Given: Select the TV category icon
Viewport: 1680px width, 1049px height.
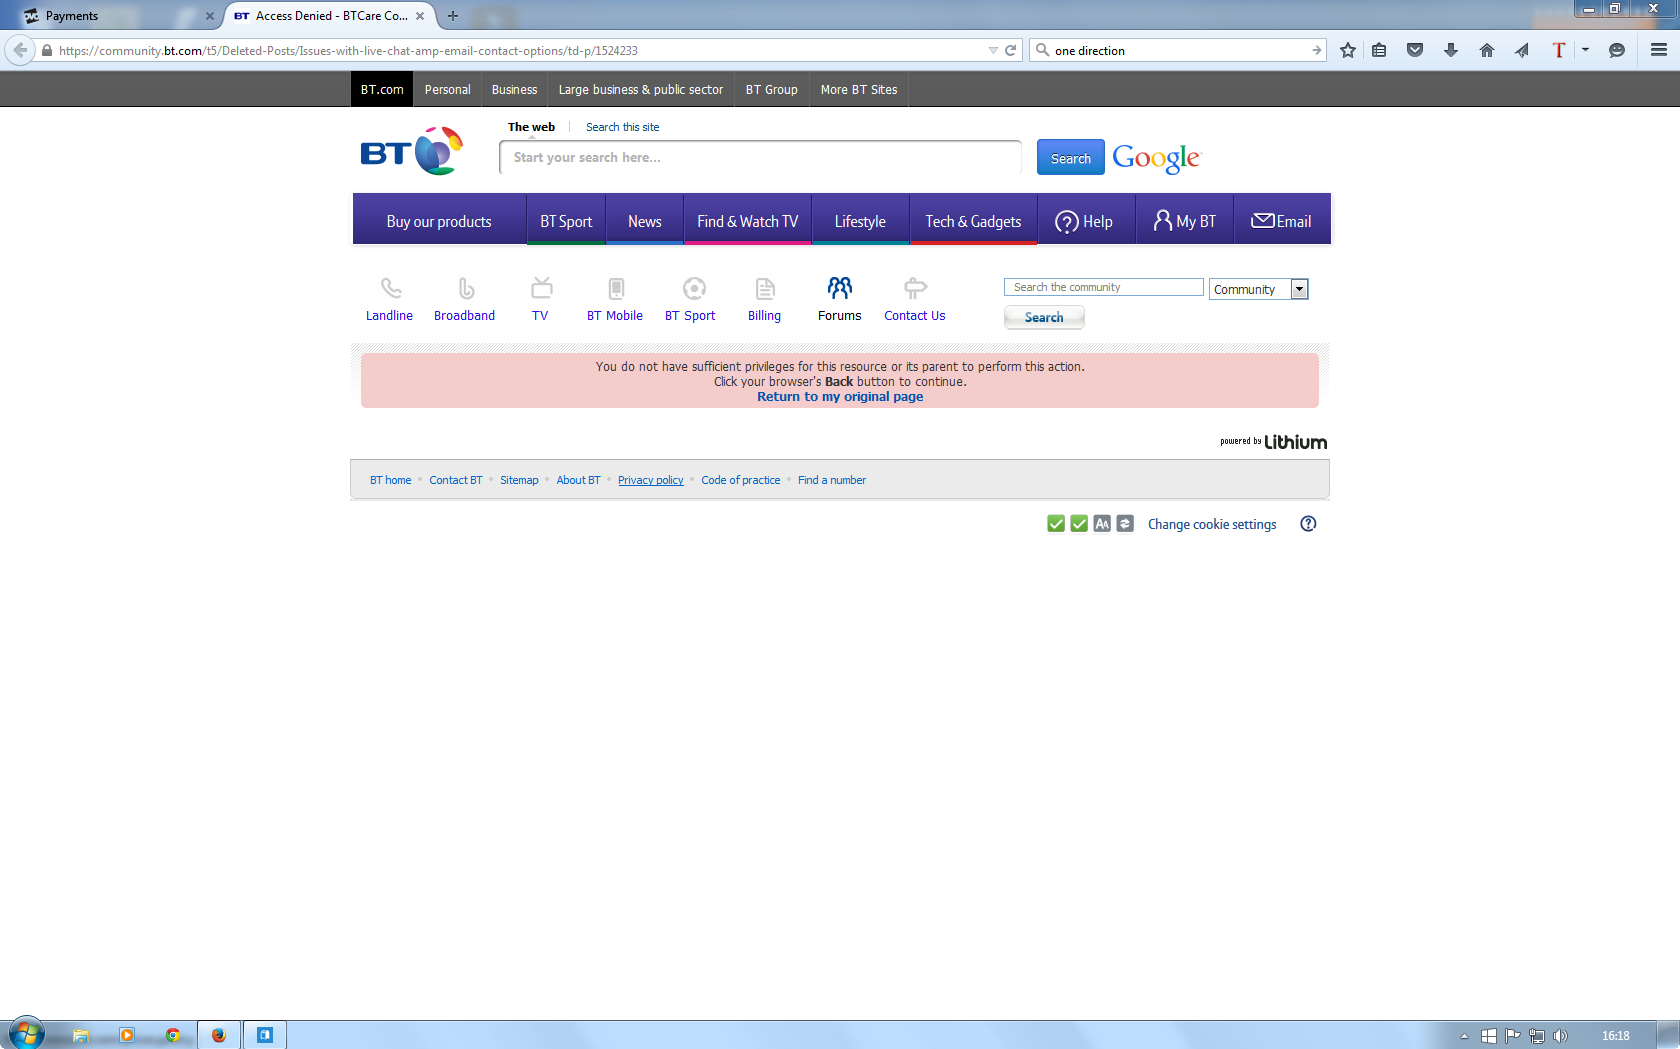Looking at the screenshot, I should pyautogui.click(x=541, y=289).
